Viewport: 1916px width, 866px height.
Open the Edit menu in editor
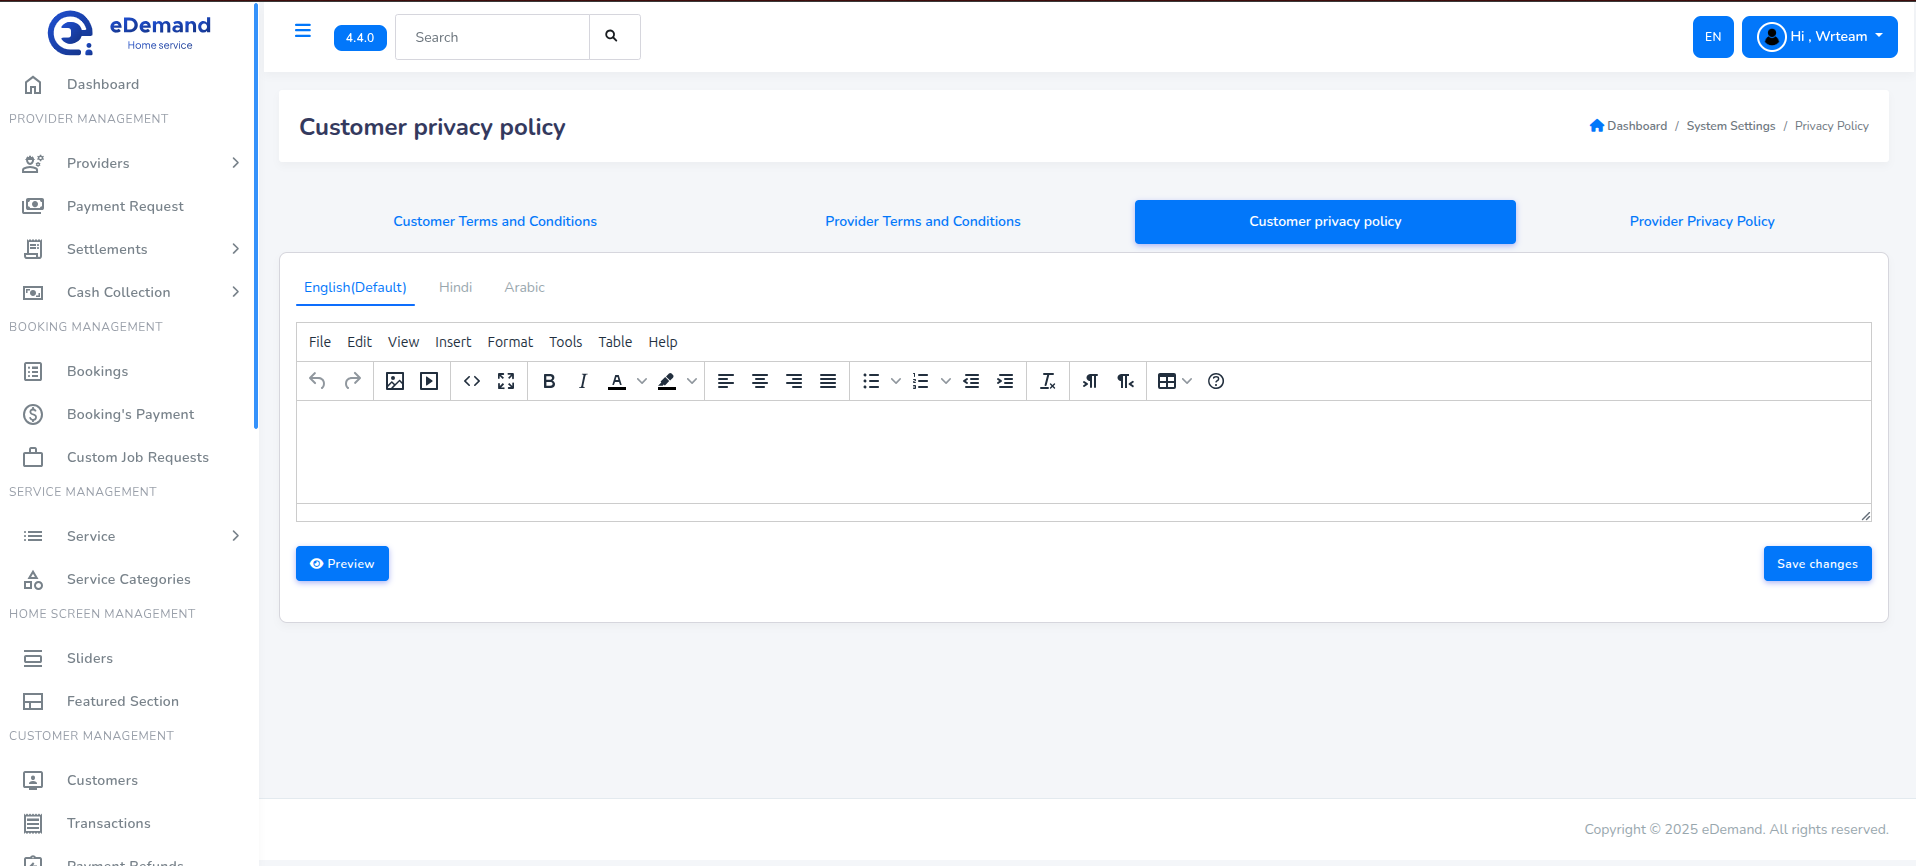pos(359,342)
